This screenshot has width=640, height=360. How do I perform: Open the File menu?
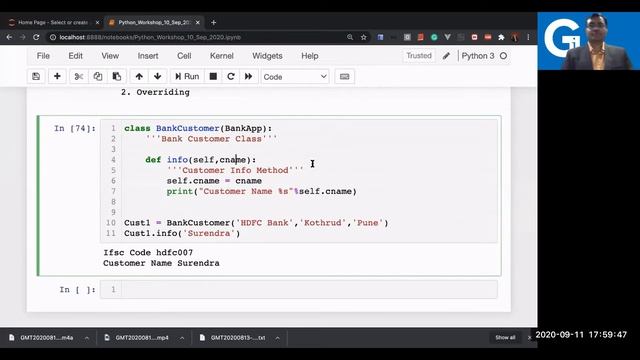tap(43, 56)
